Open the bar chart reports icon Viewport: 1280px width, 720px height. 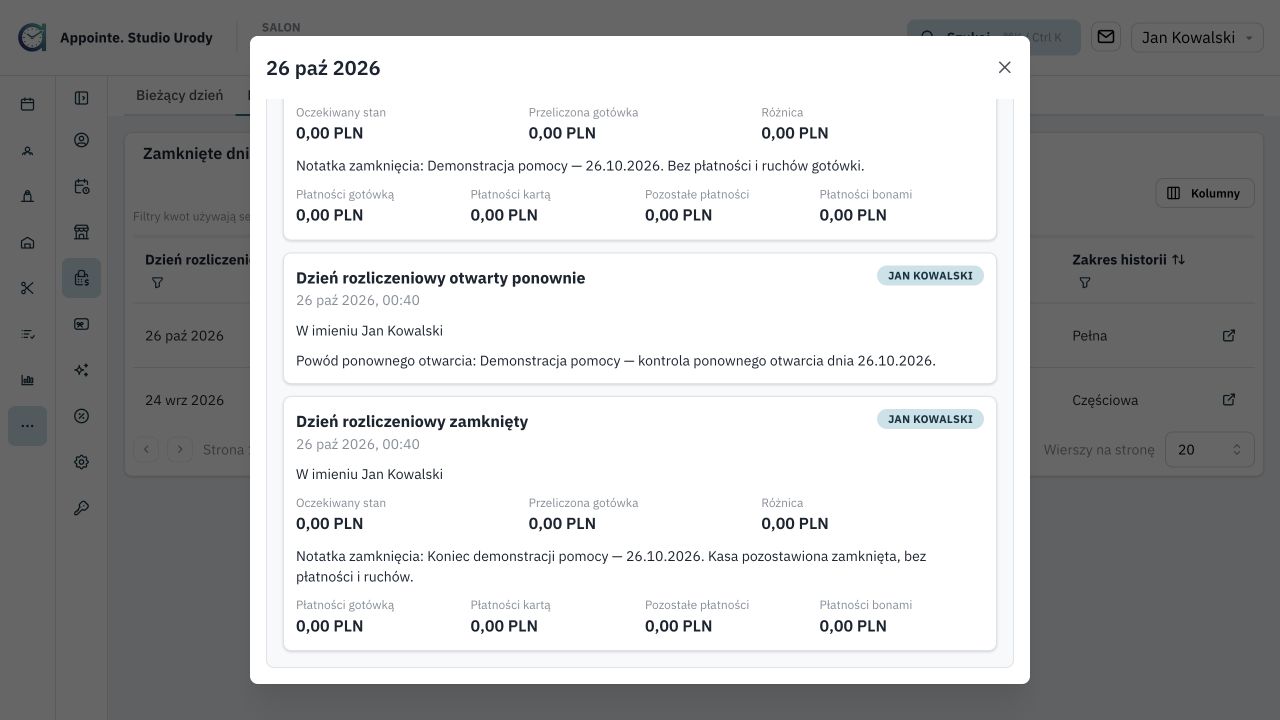click(x=28, y=380)
